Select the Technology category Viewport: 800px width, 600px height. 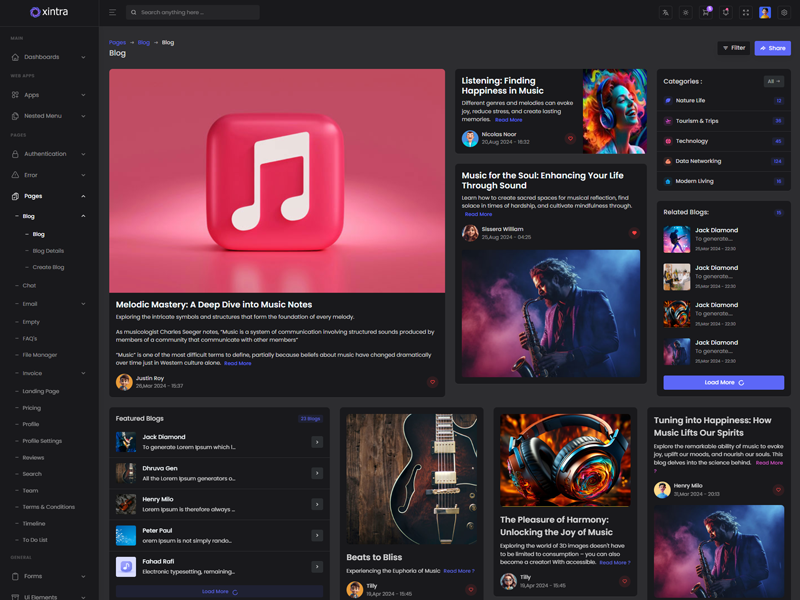(692, 141)
